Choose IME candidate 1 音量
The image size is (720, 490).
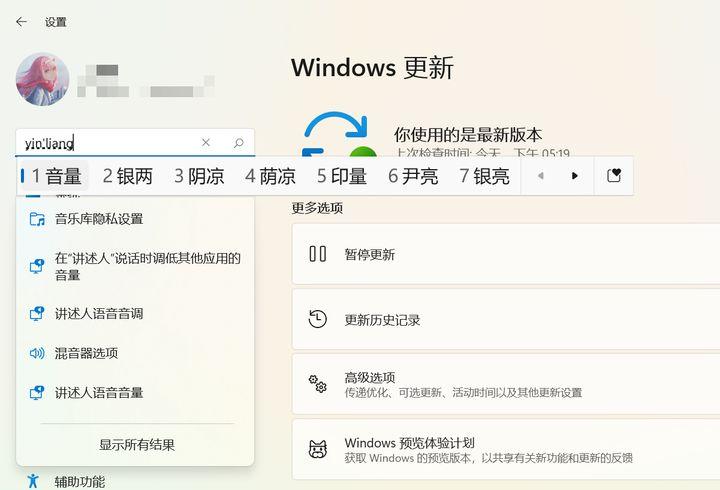[x=56, y=176]
